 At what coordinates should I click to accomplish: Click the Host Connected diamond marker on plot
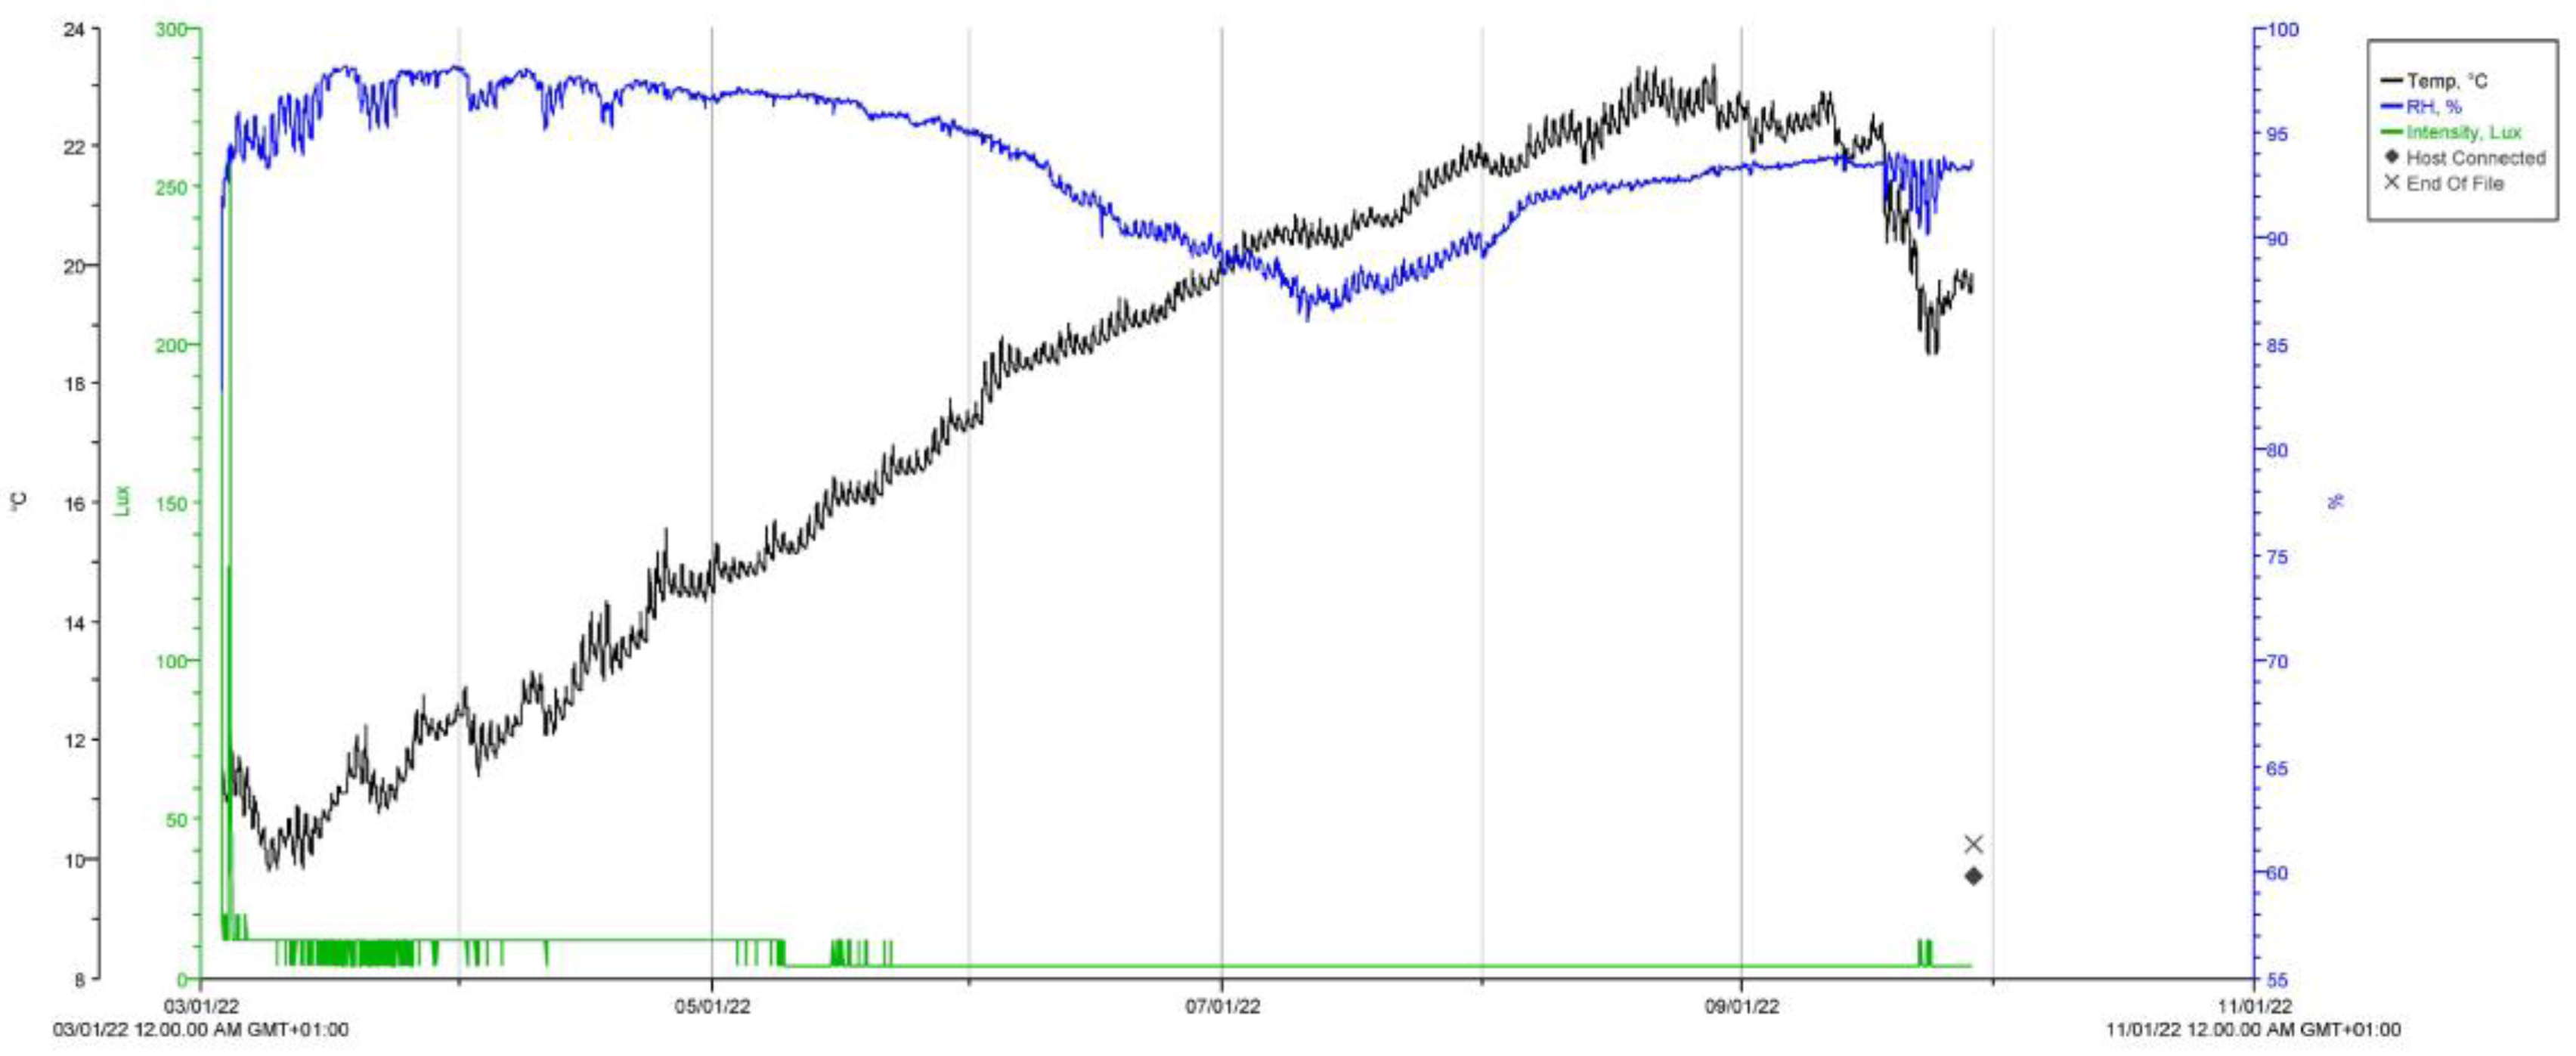(x=1973, y=876)
